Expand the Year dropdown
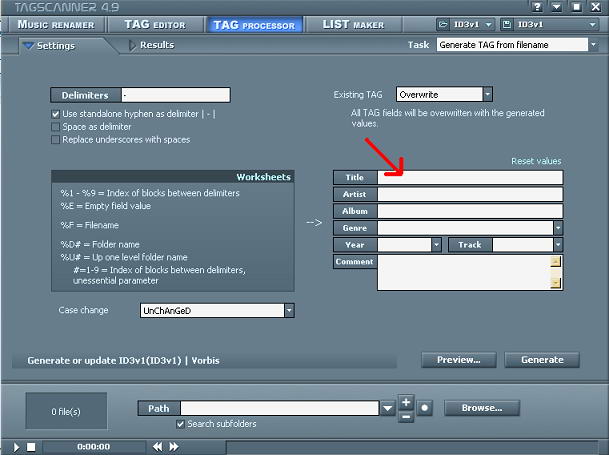 436,245
